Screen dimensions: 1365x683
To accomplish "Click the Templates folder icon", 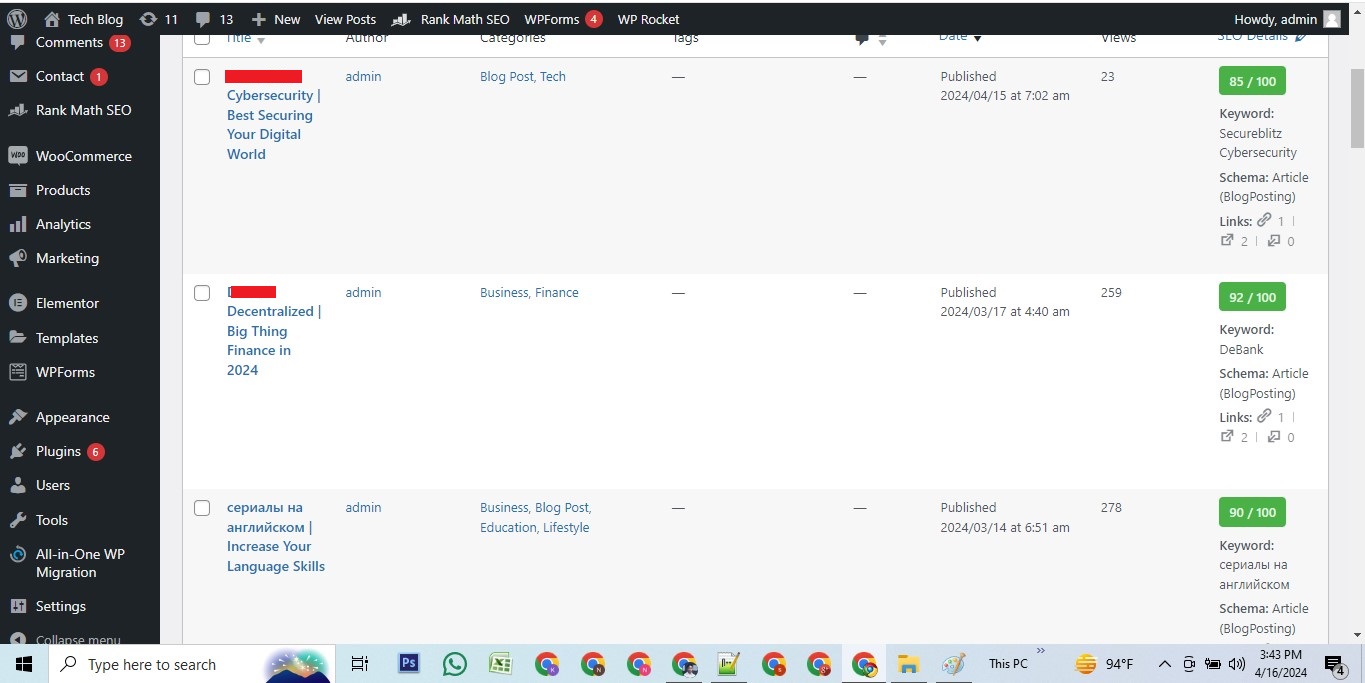I will pyautogui.click(x=17, y=338).
